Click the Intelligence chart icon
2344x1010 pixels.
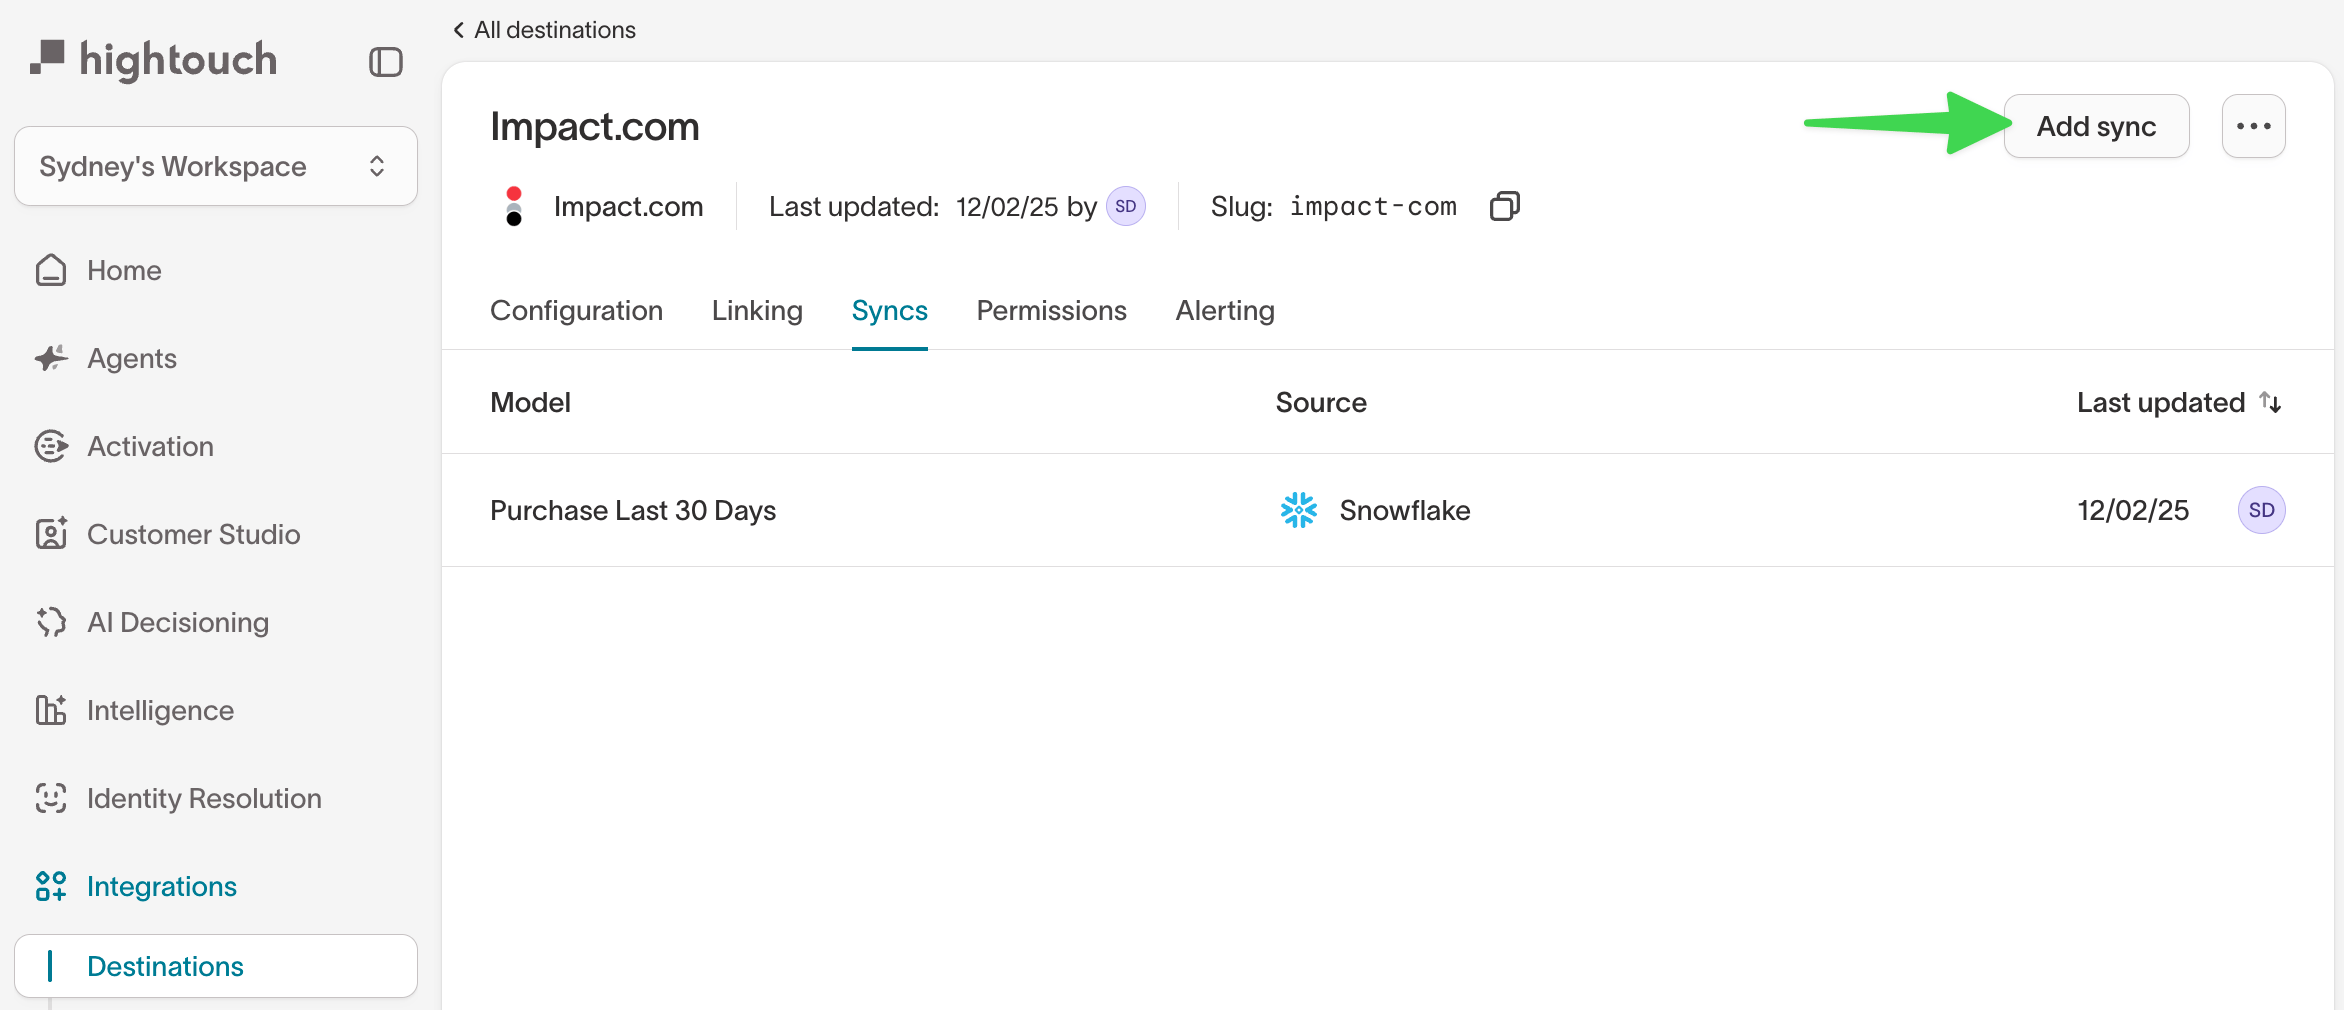(x=51, y=710)
